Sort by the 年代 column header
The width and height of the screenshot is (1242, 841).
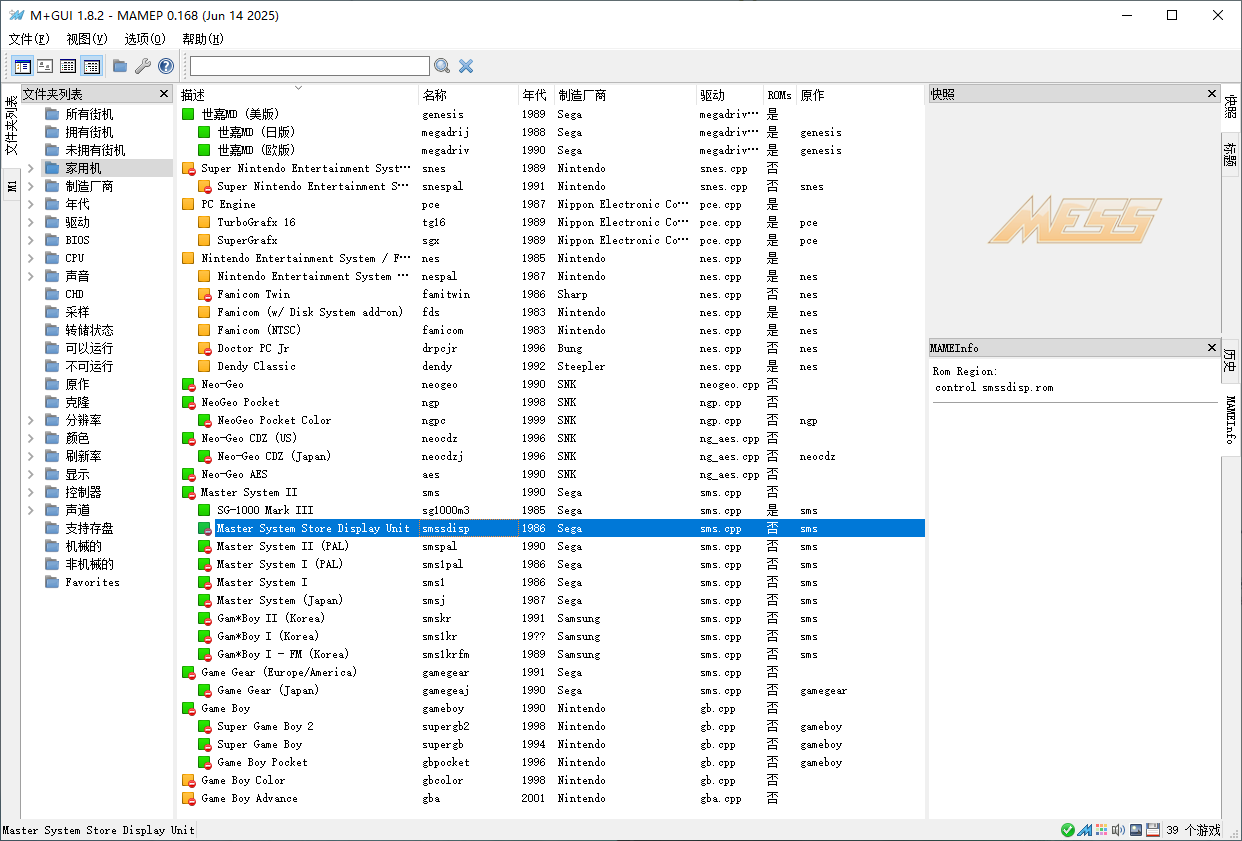point(535,95)
